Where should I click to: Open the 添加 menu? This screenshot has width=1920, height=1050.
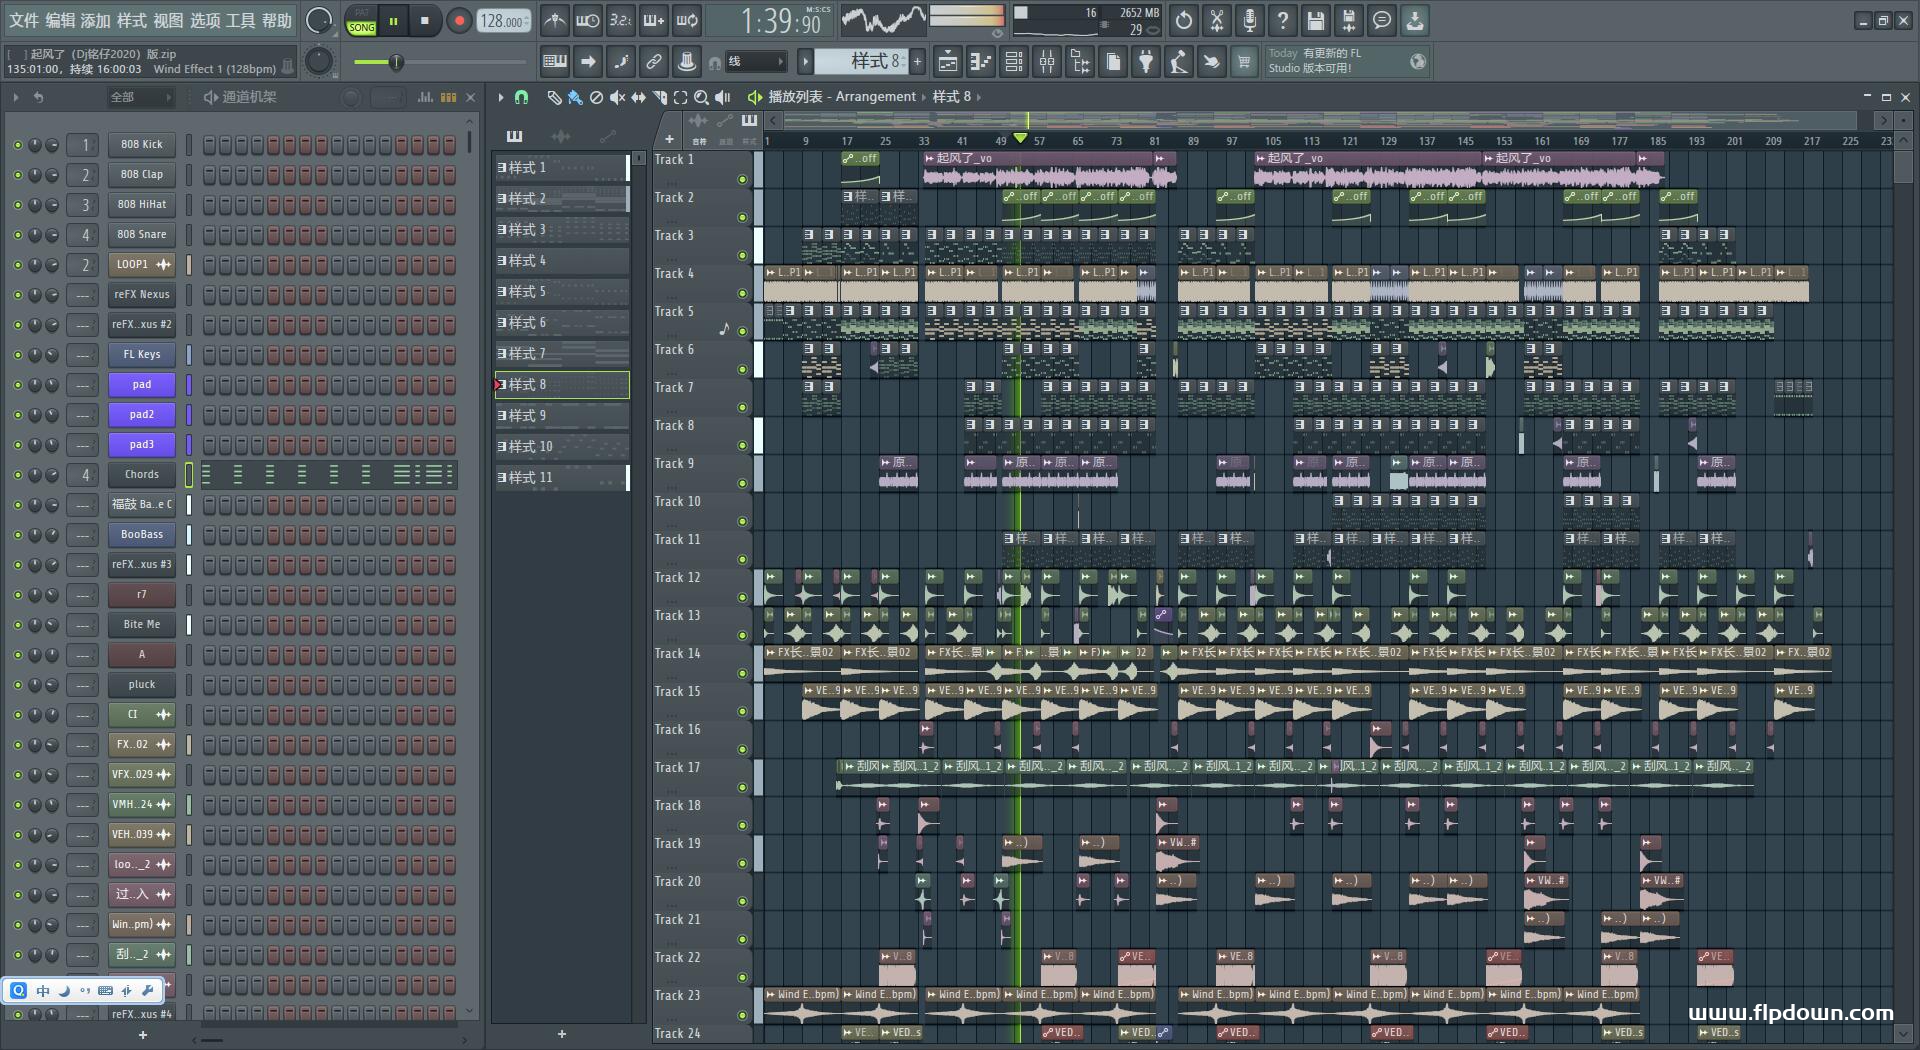(96, 21)
